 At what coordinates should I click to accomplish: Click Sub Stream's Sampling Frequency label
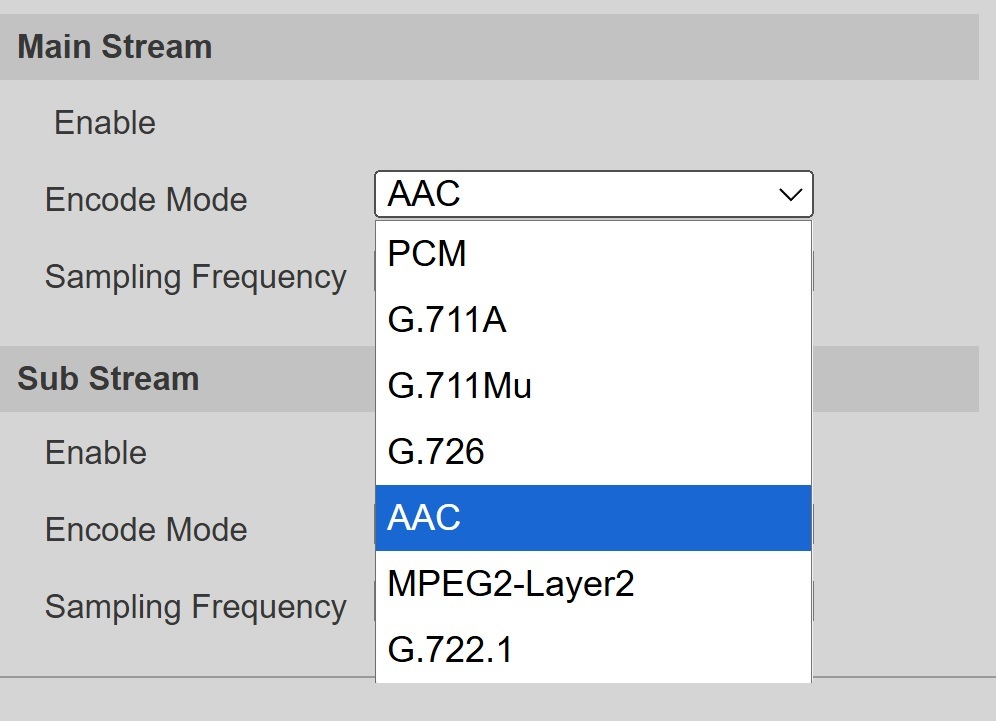(196, 607)
